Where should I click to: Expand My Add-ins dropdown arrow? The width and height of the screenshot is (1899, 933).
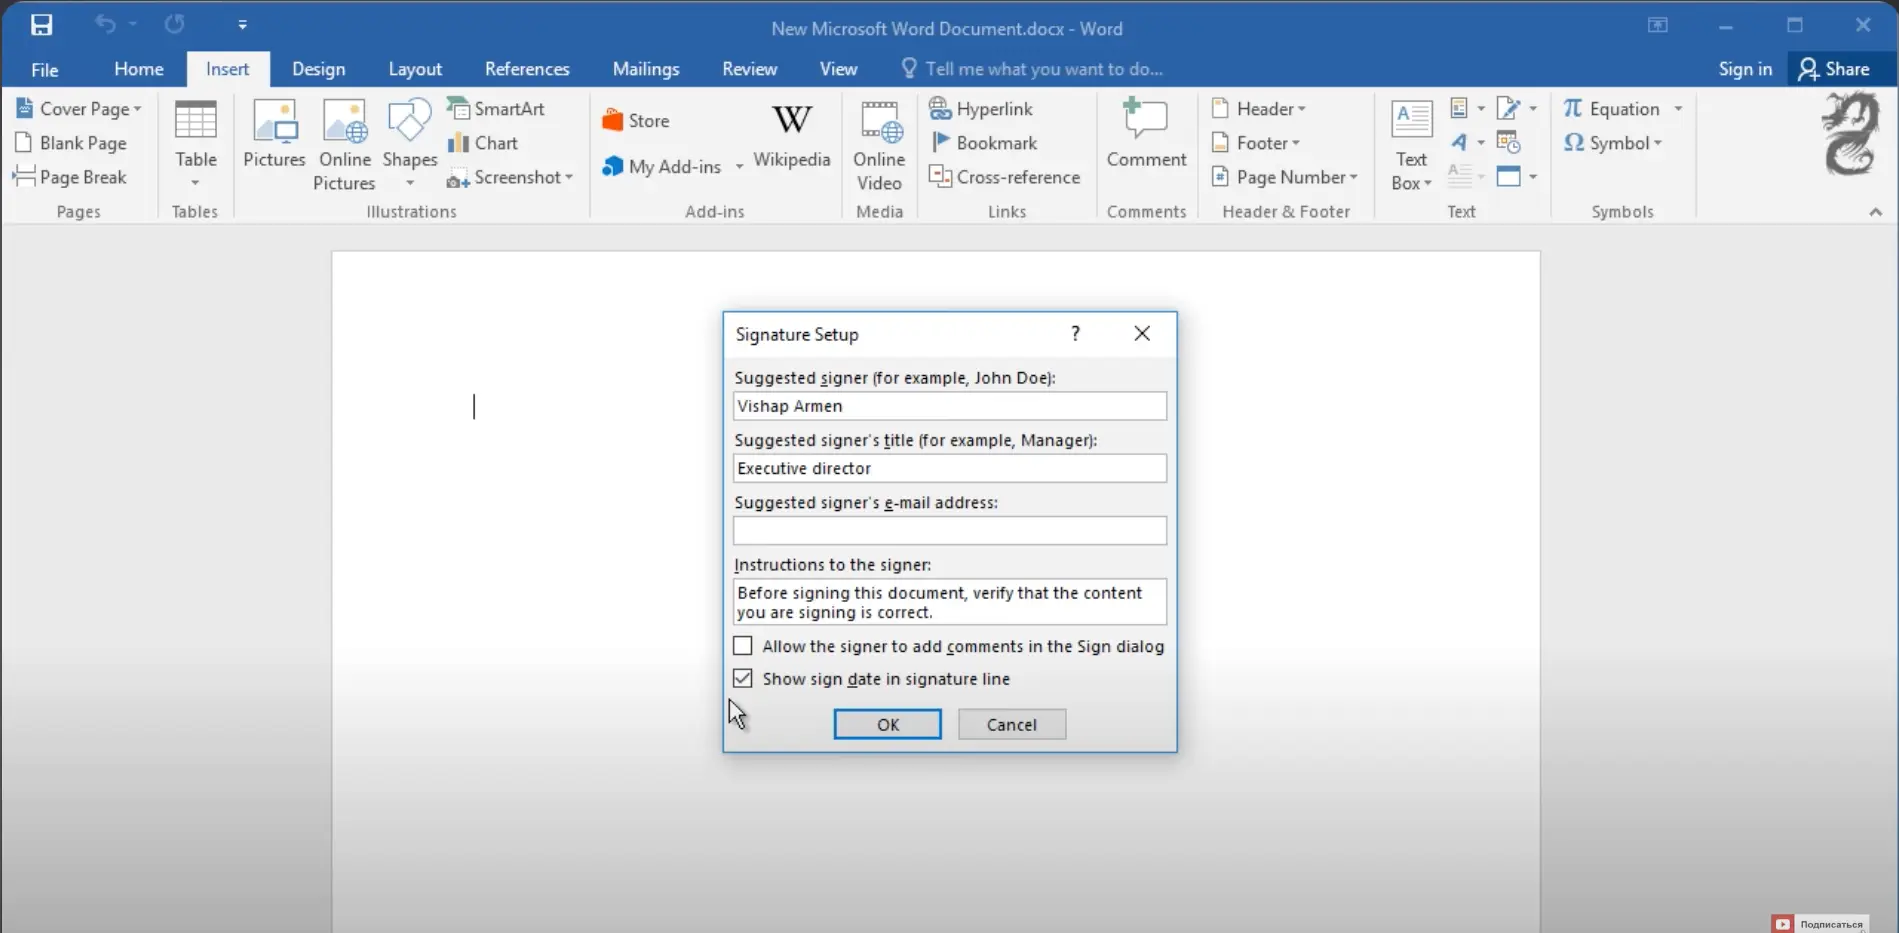pyautogui.click(x=739, y=167)
